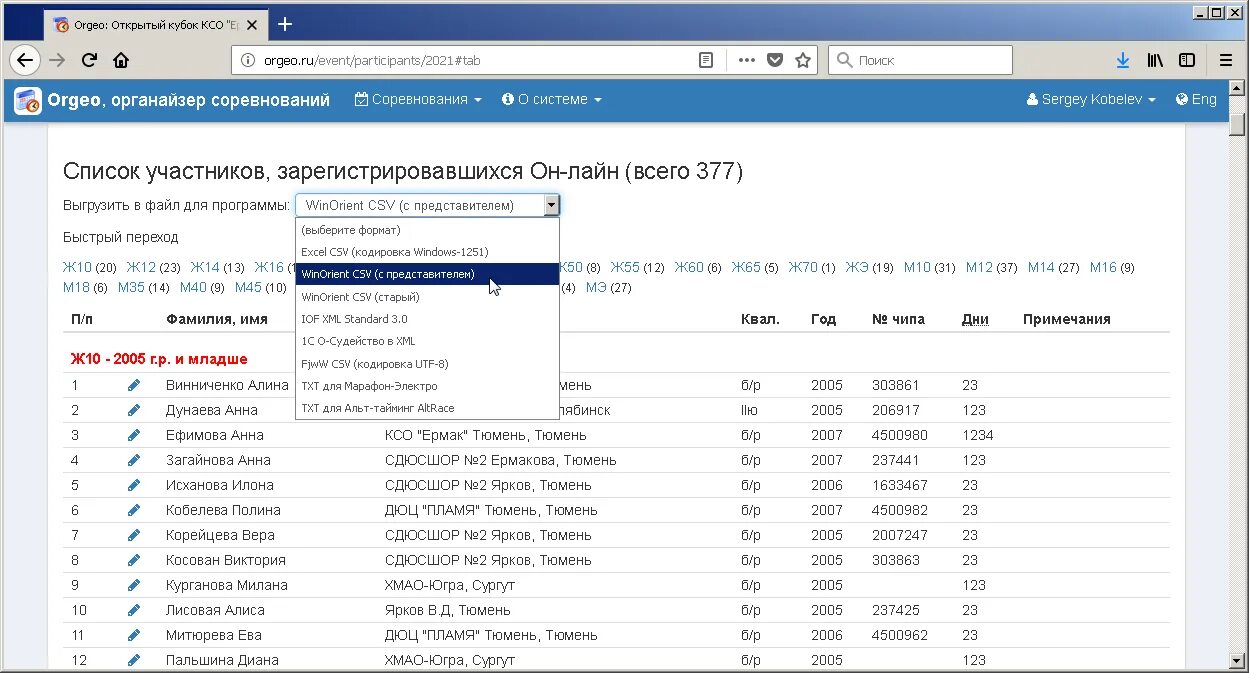Viewport: 1249px width, 673px height.
Task: Click the Orgeo logo icon
Action: tap(27, 100)
